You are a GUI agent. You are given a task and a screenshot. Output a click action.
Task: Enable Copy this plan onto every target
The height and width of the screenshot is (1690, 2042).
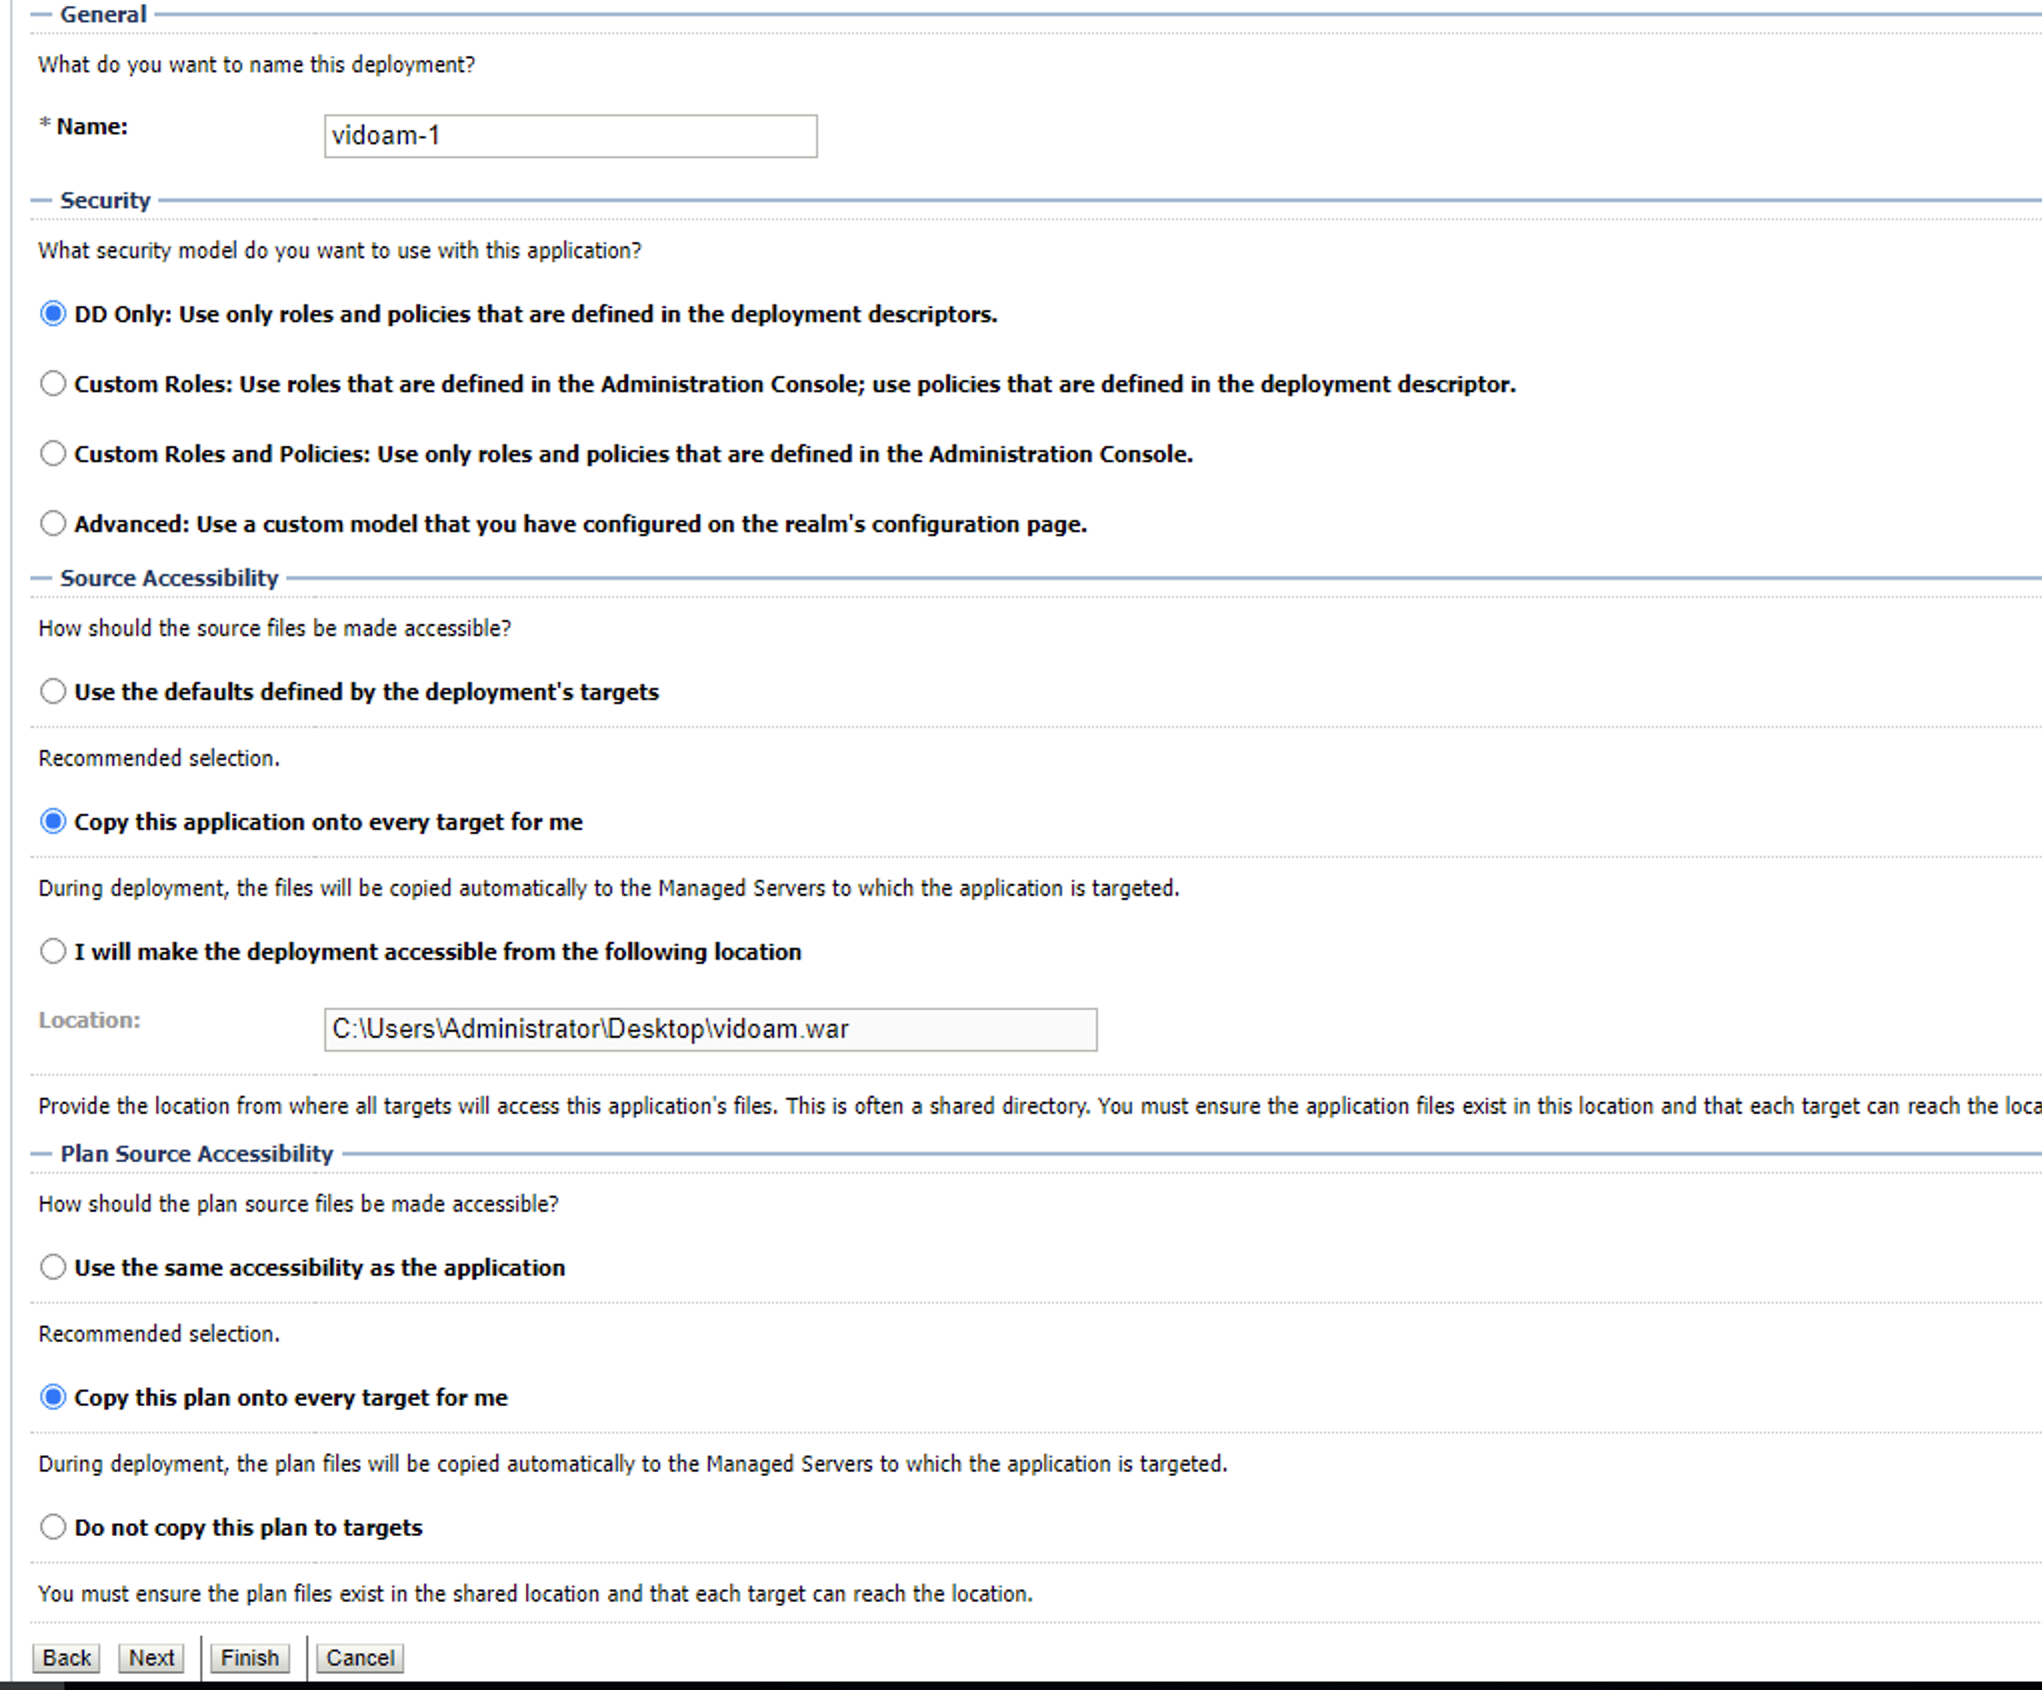[52, 1397]
